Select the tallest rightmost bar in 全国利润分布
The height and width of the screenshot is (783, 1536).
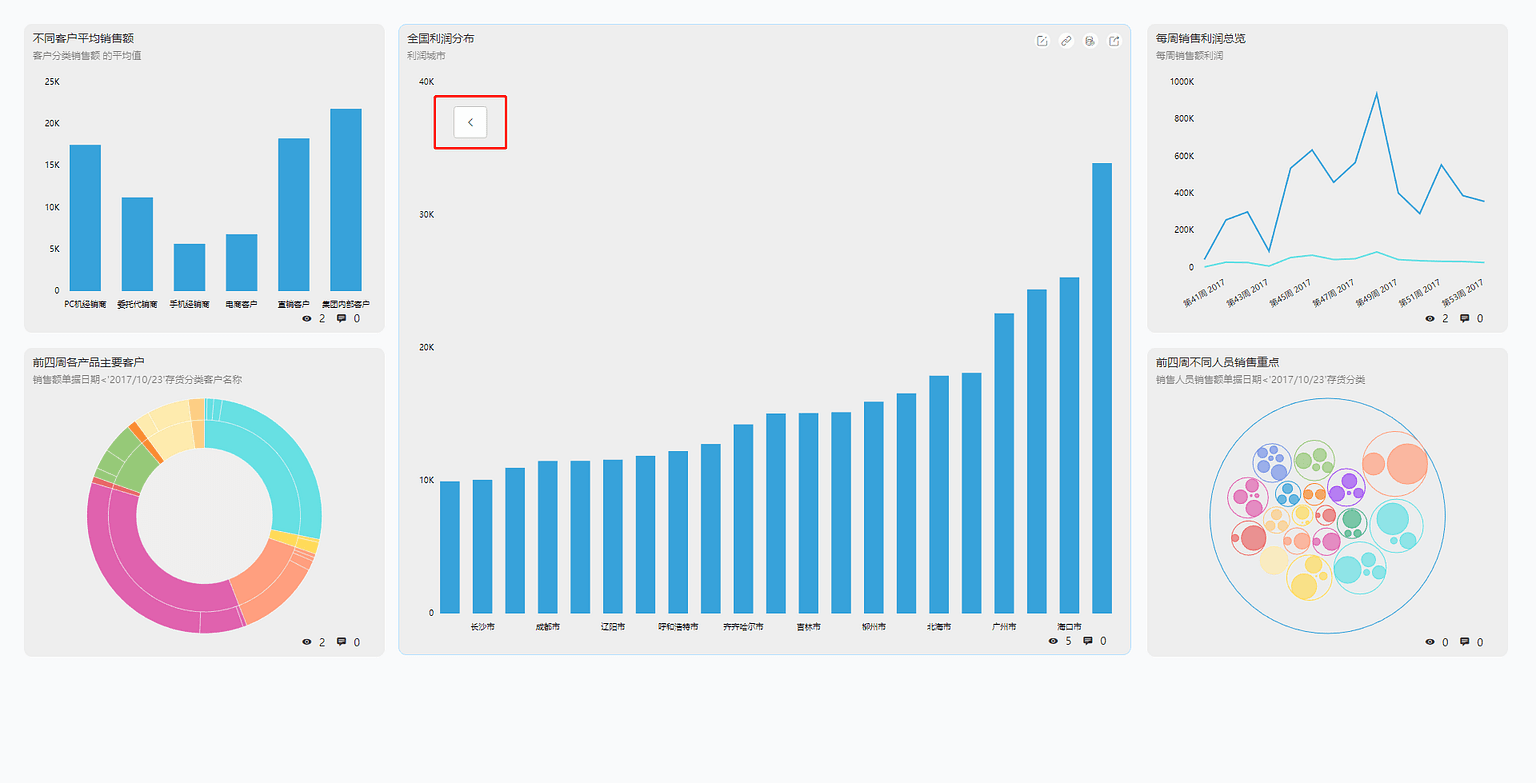click(x=1102, y=388)
